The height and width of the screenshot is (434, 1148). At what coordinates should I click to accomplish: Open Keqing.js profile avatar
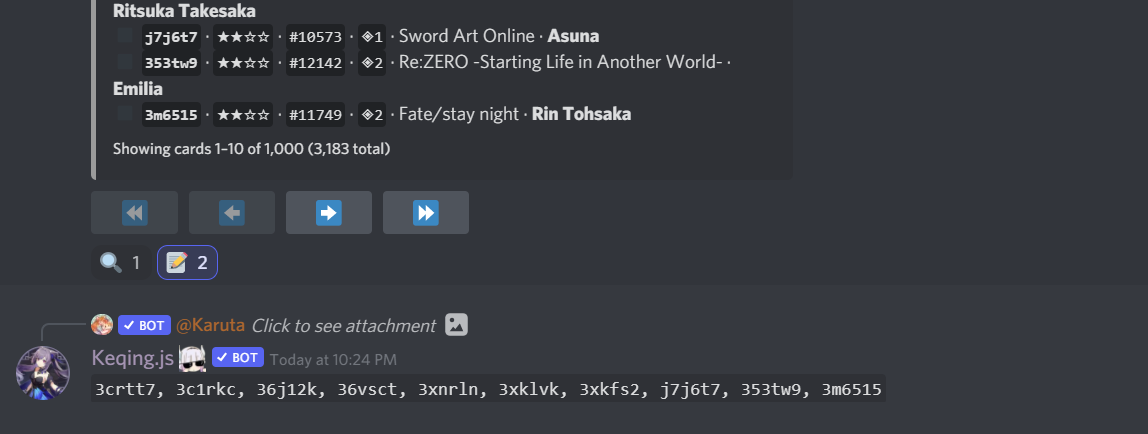pyautogui.click(x=43, y=373)
